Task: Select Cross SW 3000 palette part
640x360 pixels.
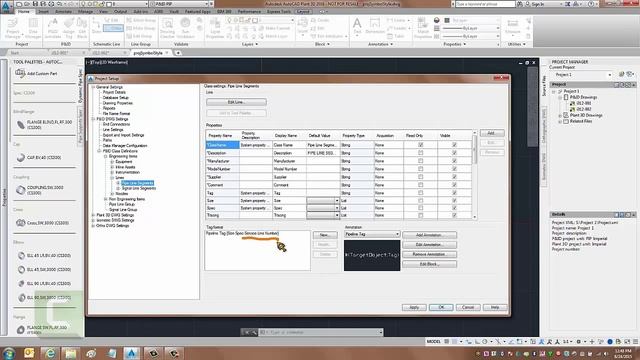Action: (42, 223)
